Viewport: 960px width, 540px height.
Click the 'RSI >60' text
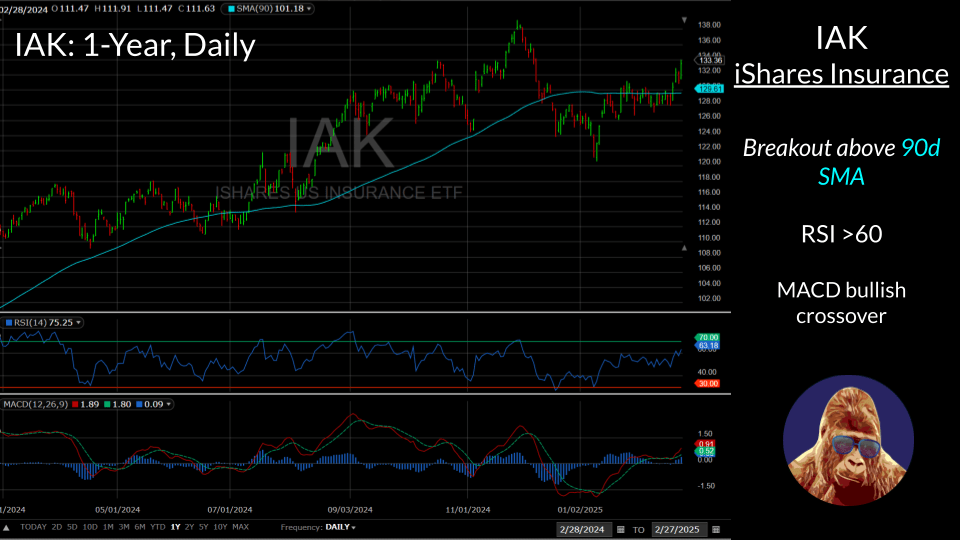[841, 234]
